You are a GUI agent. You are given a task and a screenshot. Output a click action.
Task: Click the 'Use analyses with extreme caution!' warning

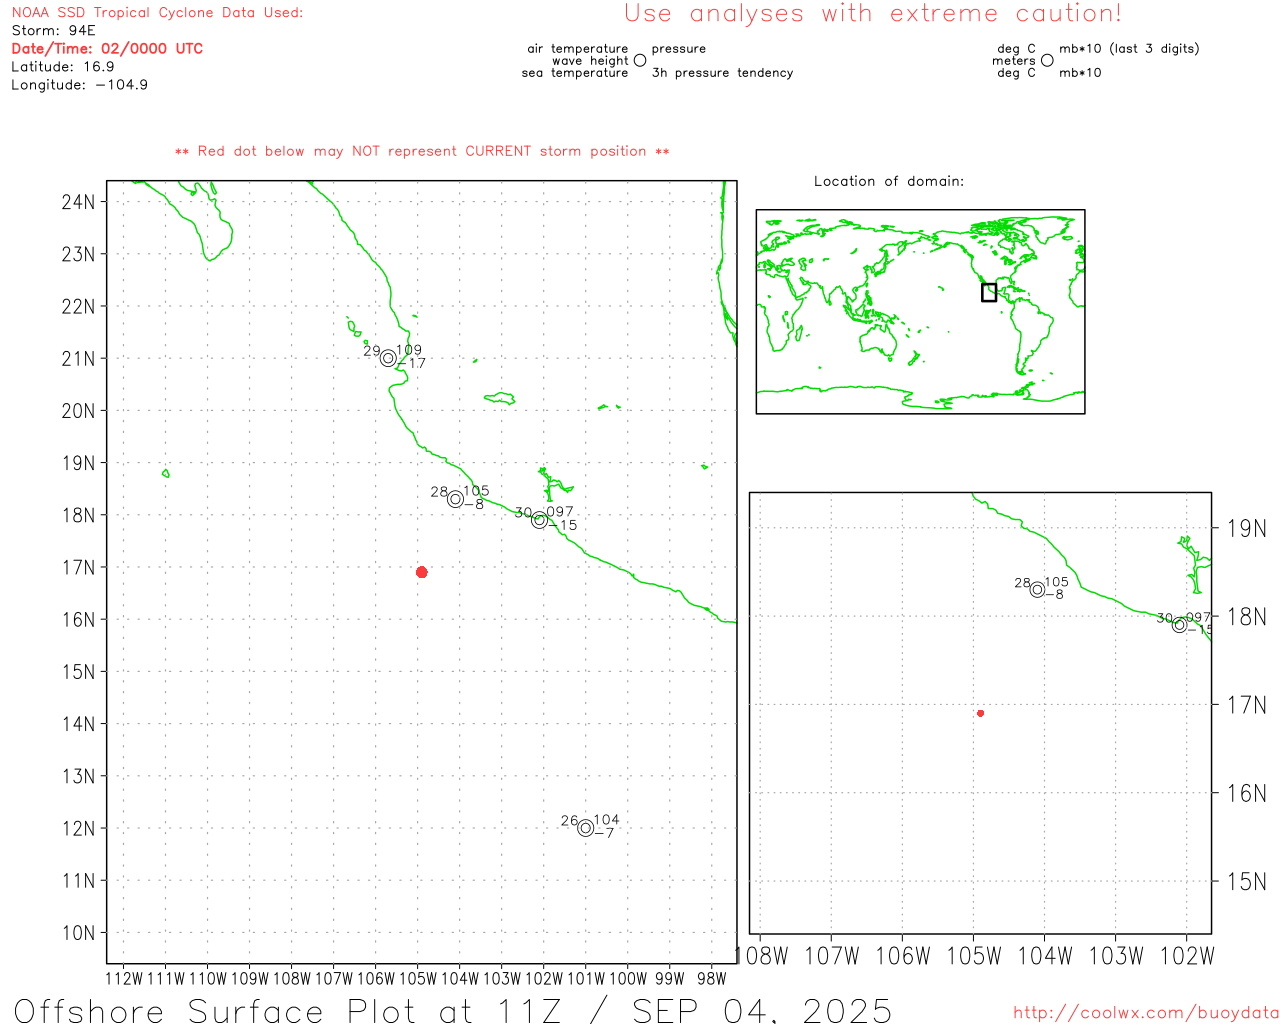tap(873, 14)
